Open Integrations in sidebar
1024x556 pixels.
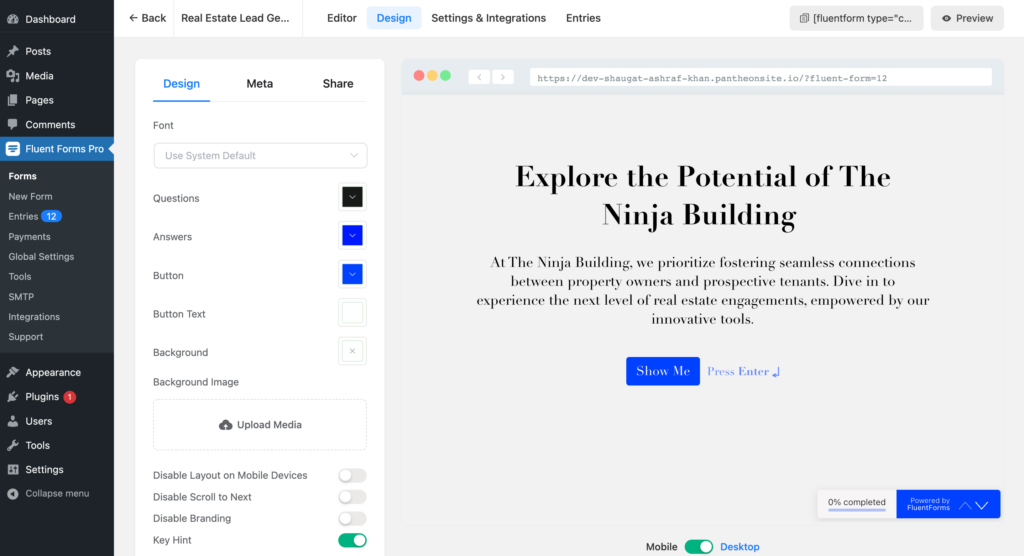click(x=34, y=317)
